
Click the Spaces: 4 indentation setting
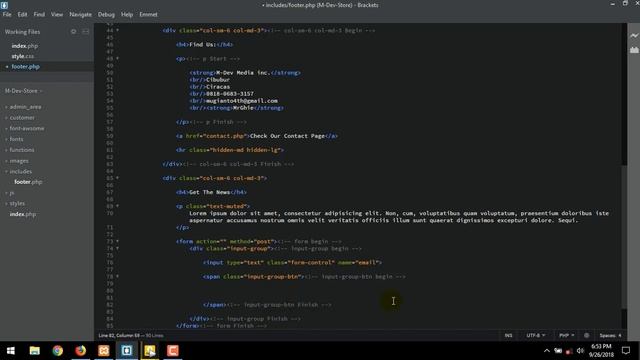(x=611, y=336)
